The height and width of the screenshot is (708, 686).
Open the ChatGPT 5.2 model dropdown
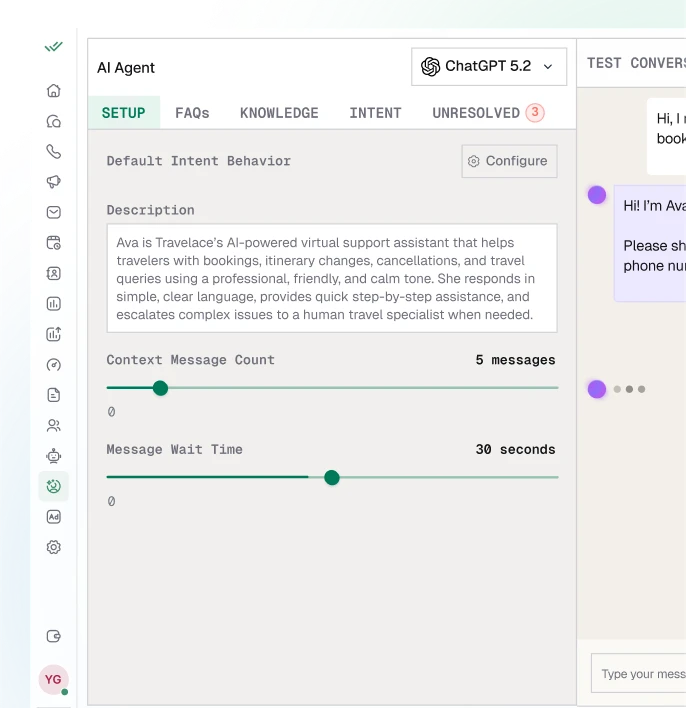point(489,66)
